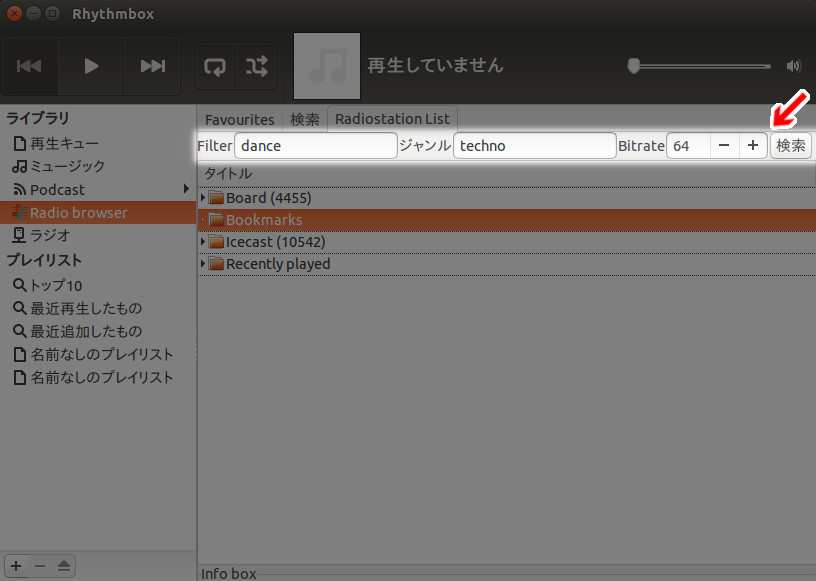816x581 pixels.
Task: Expand the Podcast sidebar entry
Action: 188,189
